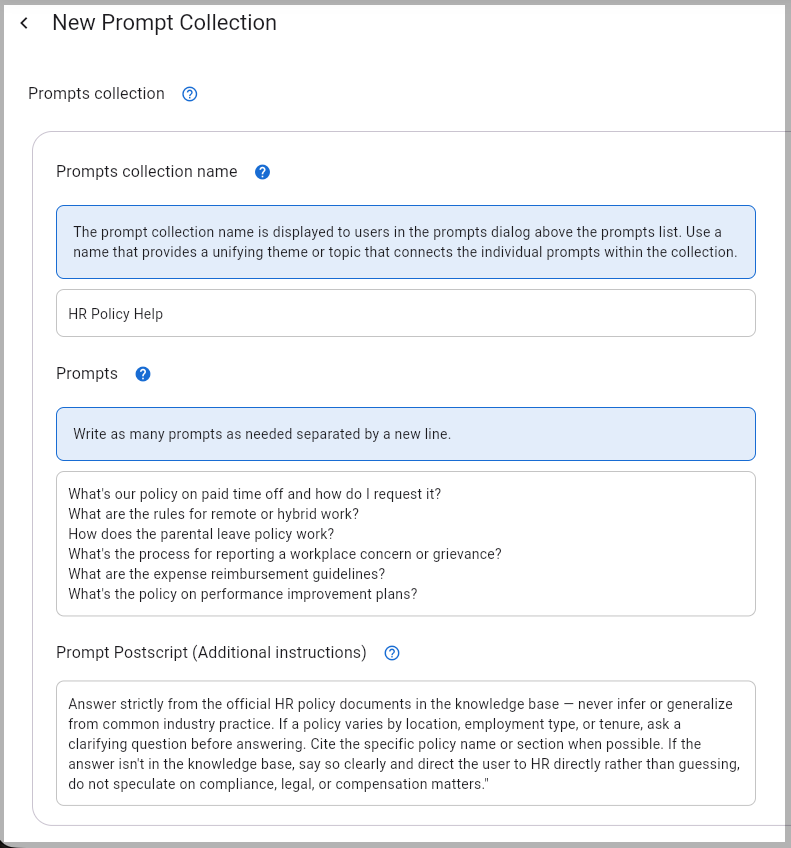Open help for Prompts collection heading
791x848 pixels.
click(x=190, y=94)
